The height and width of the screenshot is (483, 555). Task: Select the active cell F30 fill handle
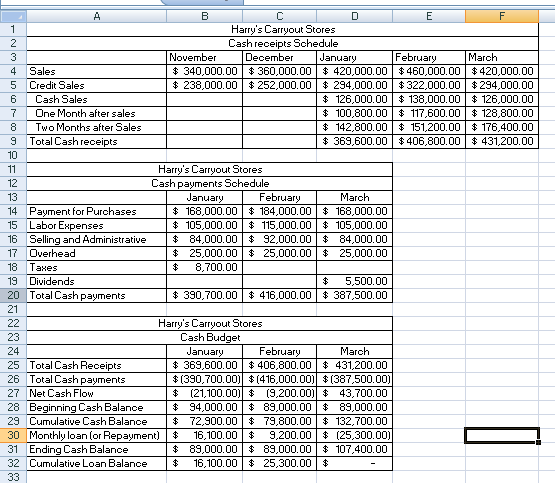pos(538,442)
